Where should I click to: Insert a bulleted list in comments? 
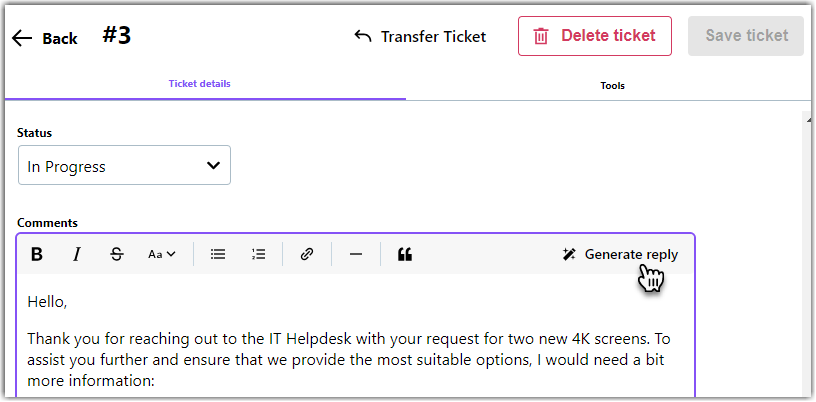point(218,254)
